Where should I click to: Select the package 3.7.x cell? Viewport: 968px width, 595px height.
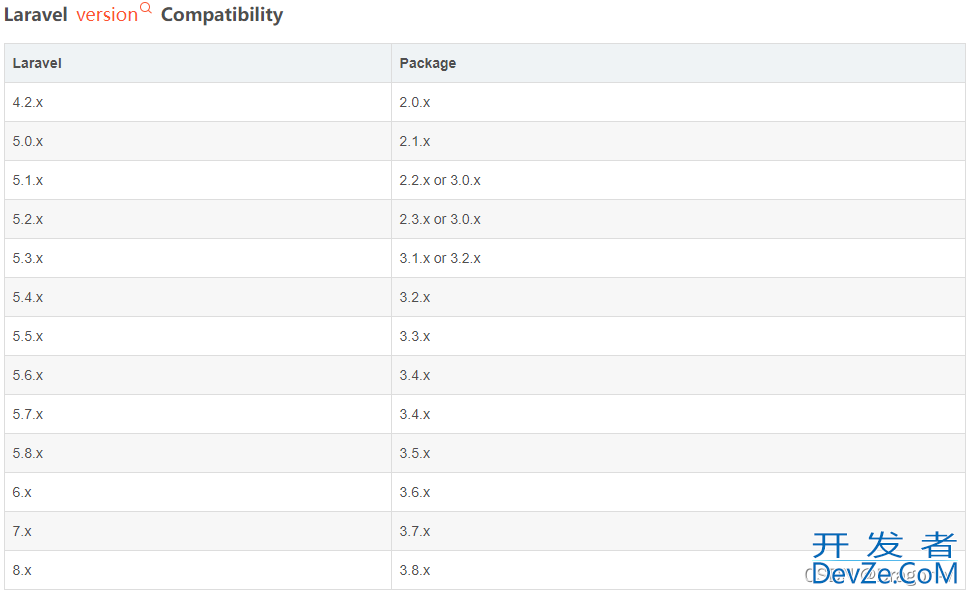point(415,531)
